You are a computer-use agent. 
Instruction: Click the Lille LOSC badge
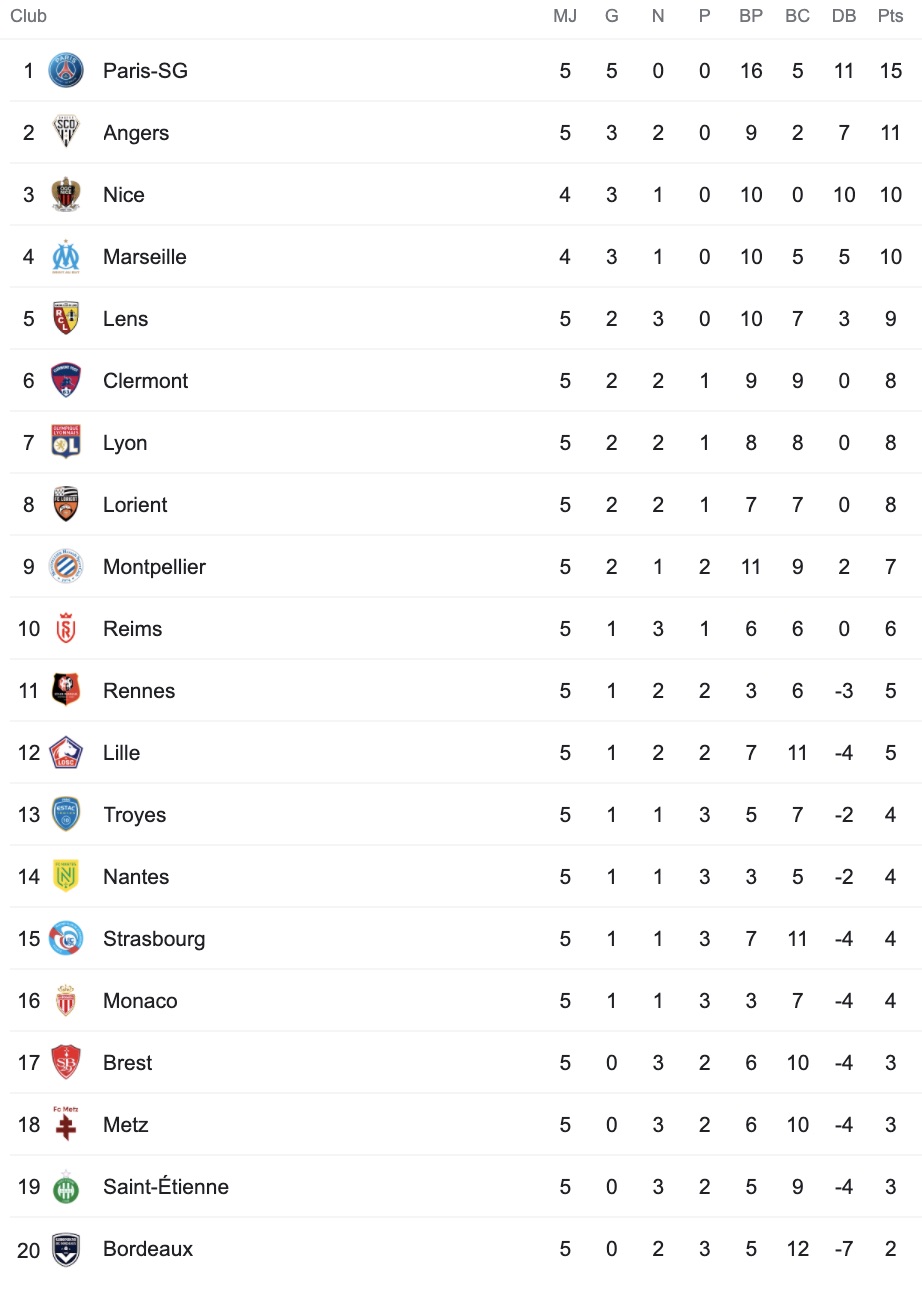(66, 753)
